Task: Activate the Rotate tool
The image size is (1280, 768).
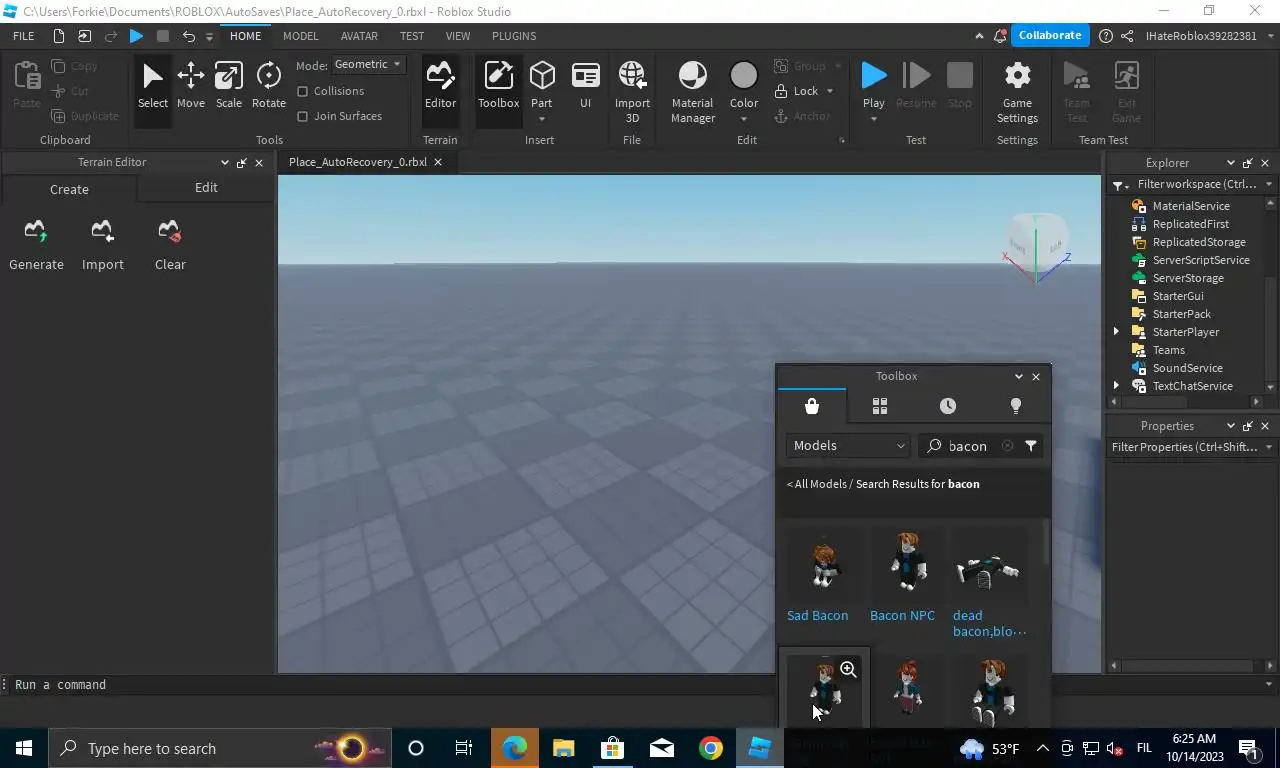Action: [268, 86]
